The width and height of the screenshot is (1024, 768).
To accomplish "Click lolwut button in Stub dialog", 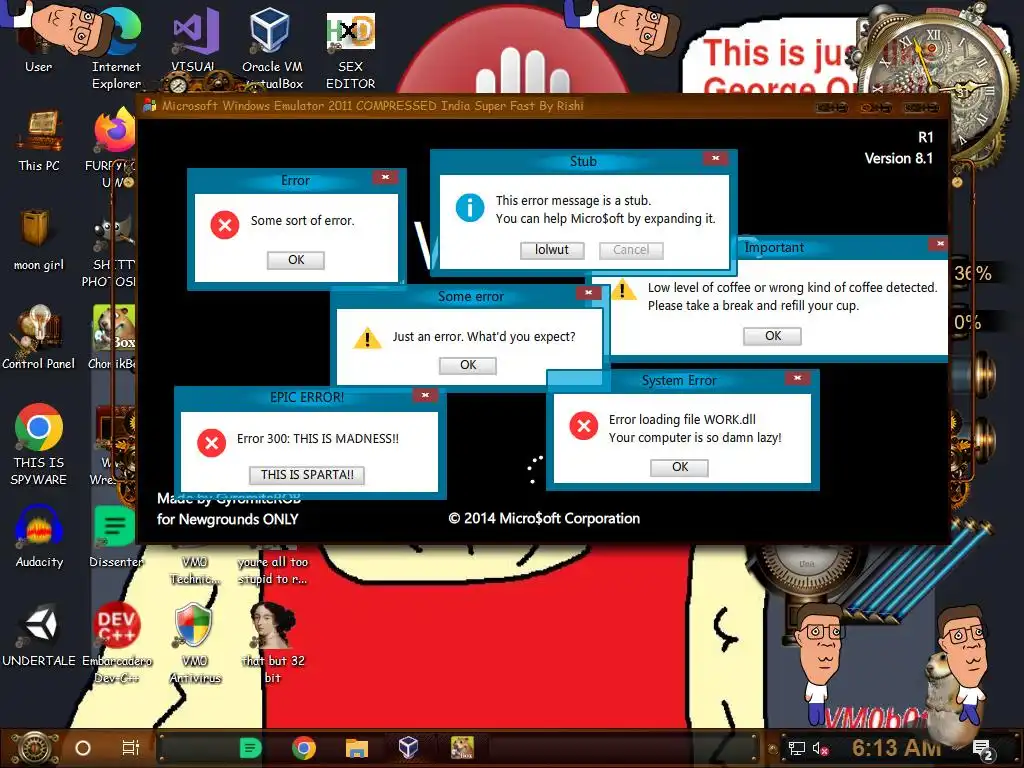I will pos(552,250).
